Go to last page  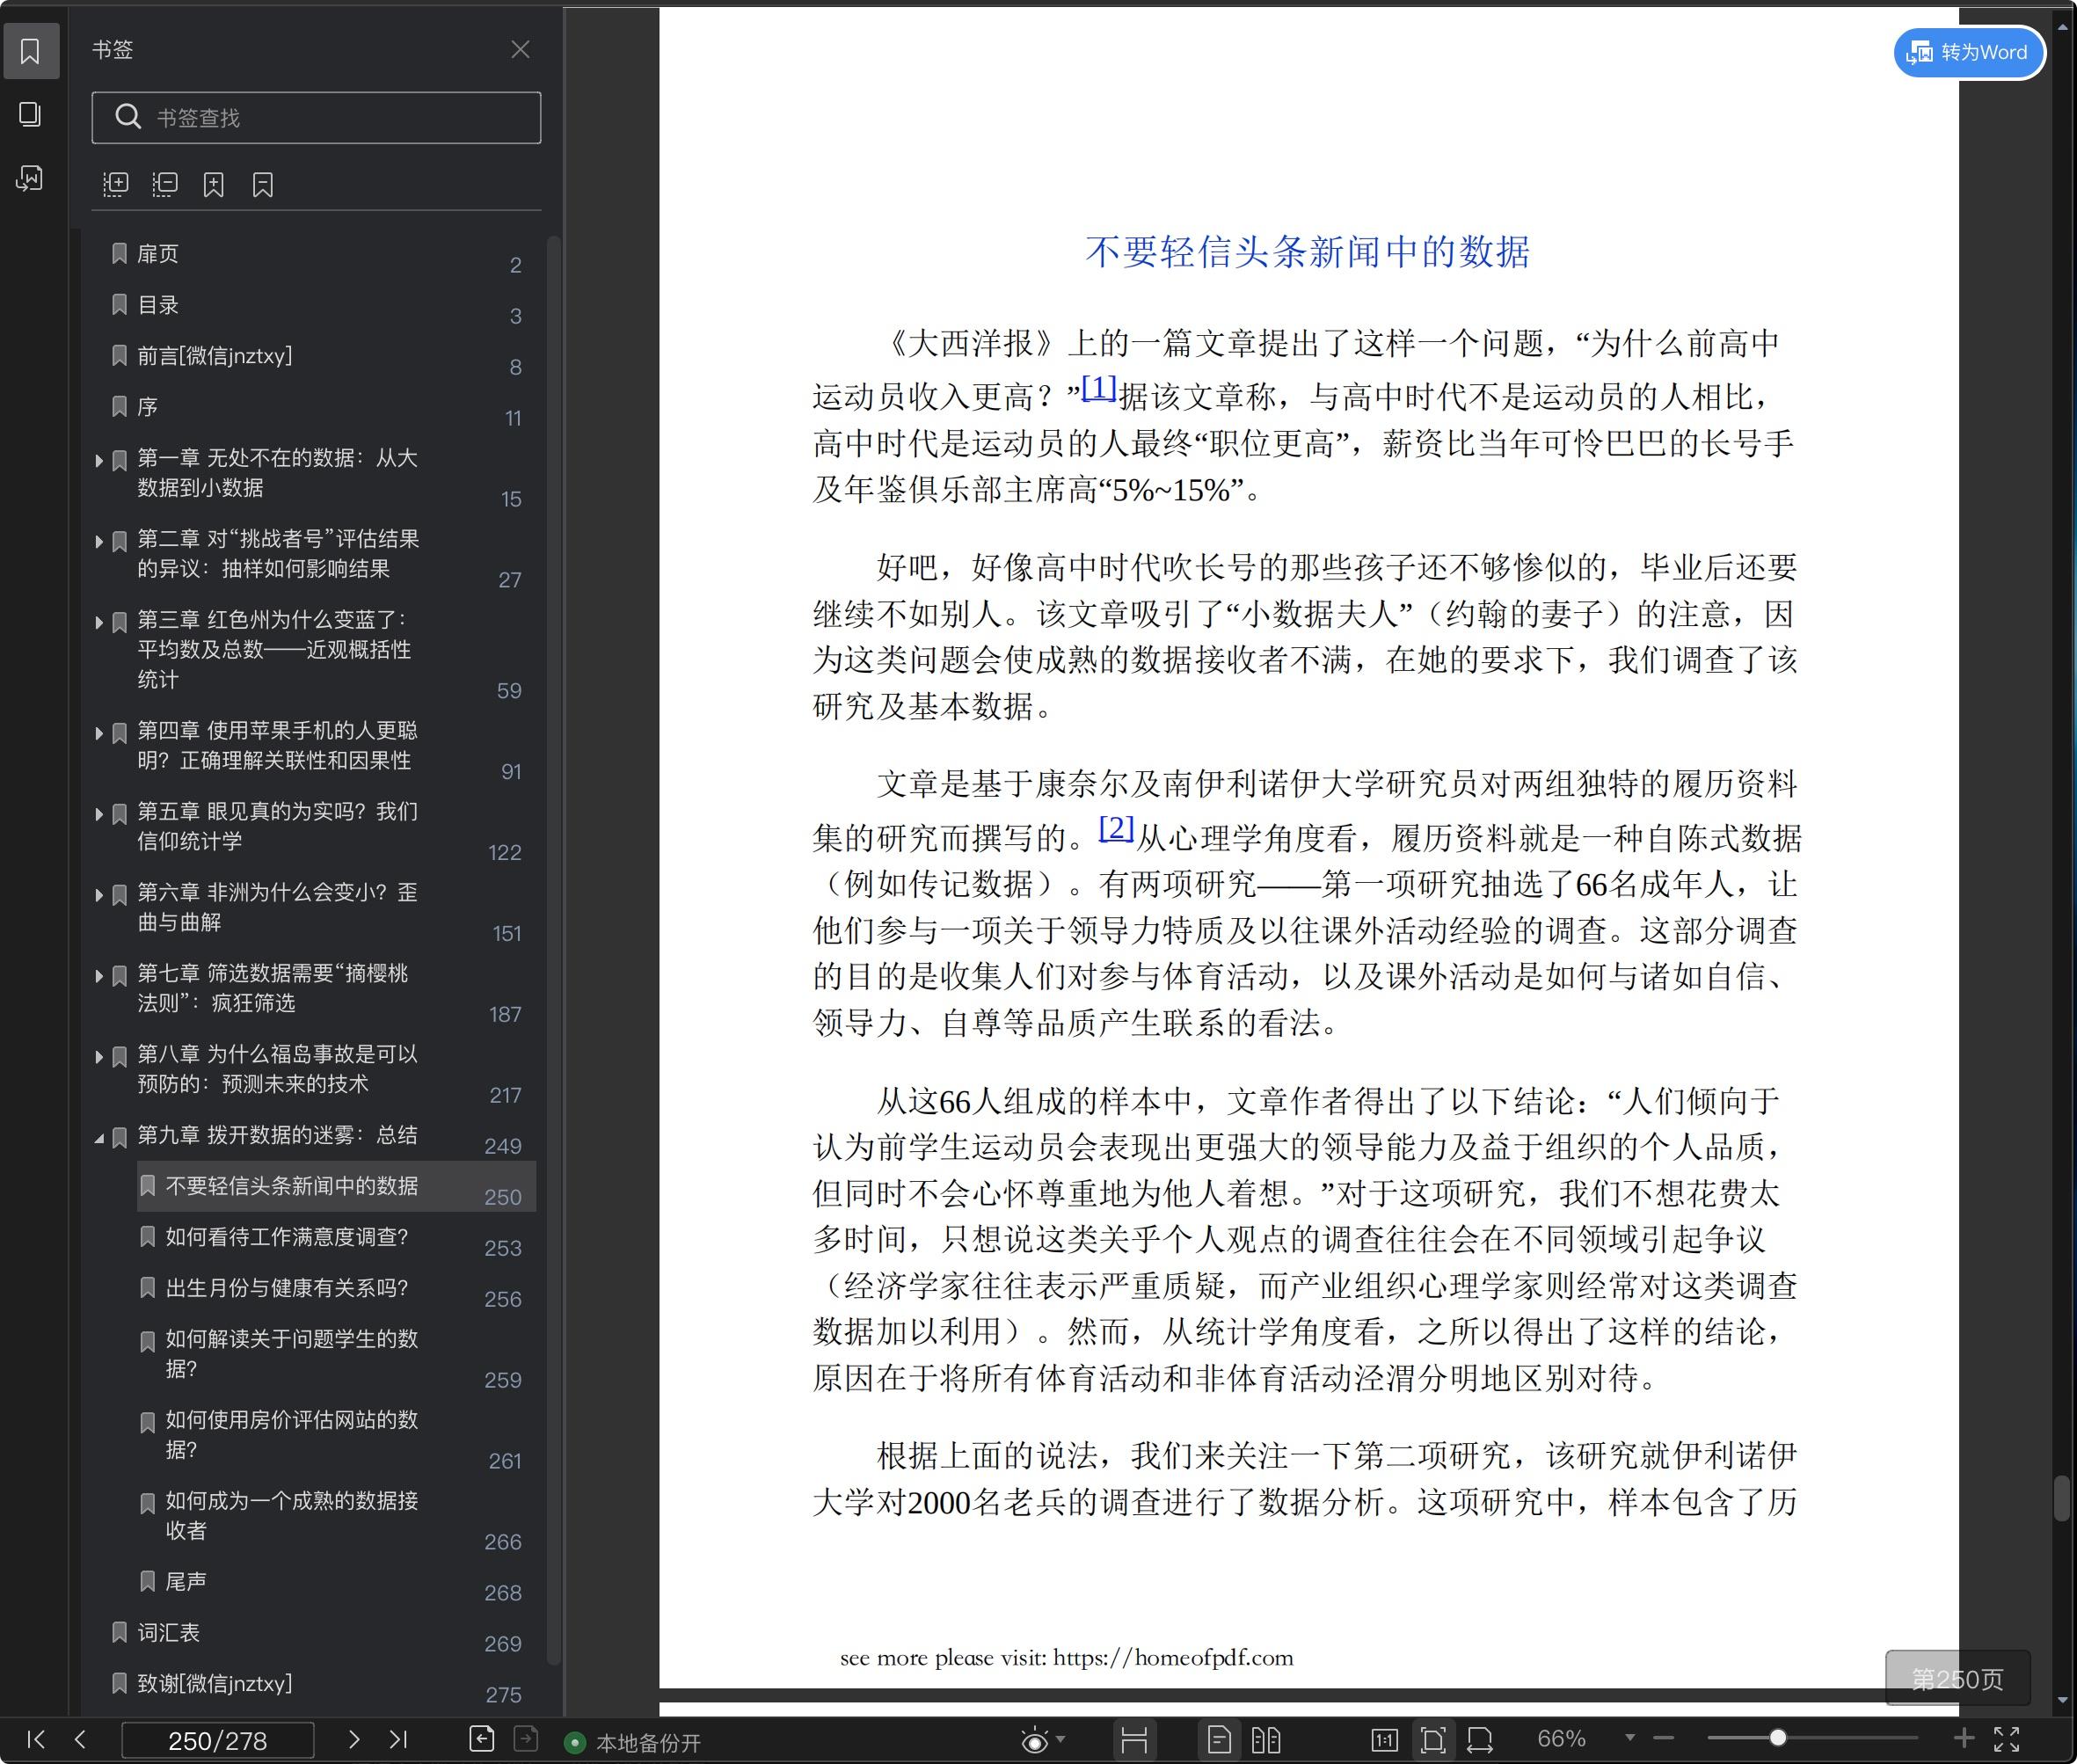[398, 1739]
